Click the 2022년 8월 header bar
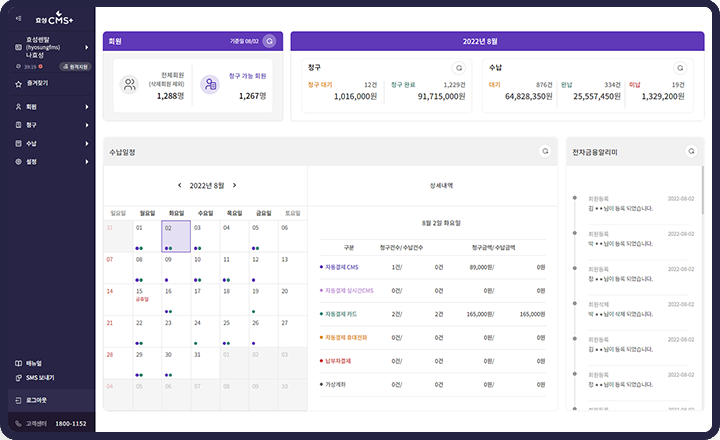 tap(497, 41)
